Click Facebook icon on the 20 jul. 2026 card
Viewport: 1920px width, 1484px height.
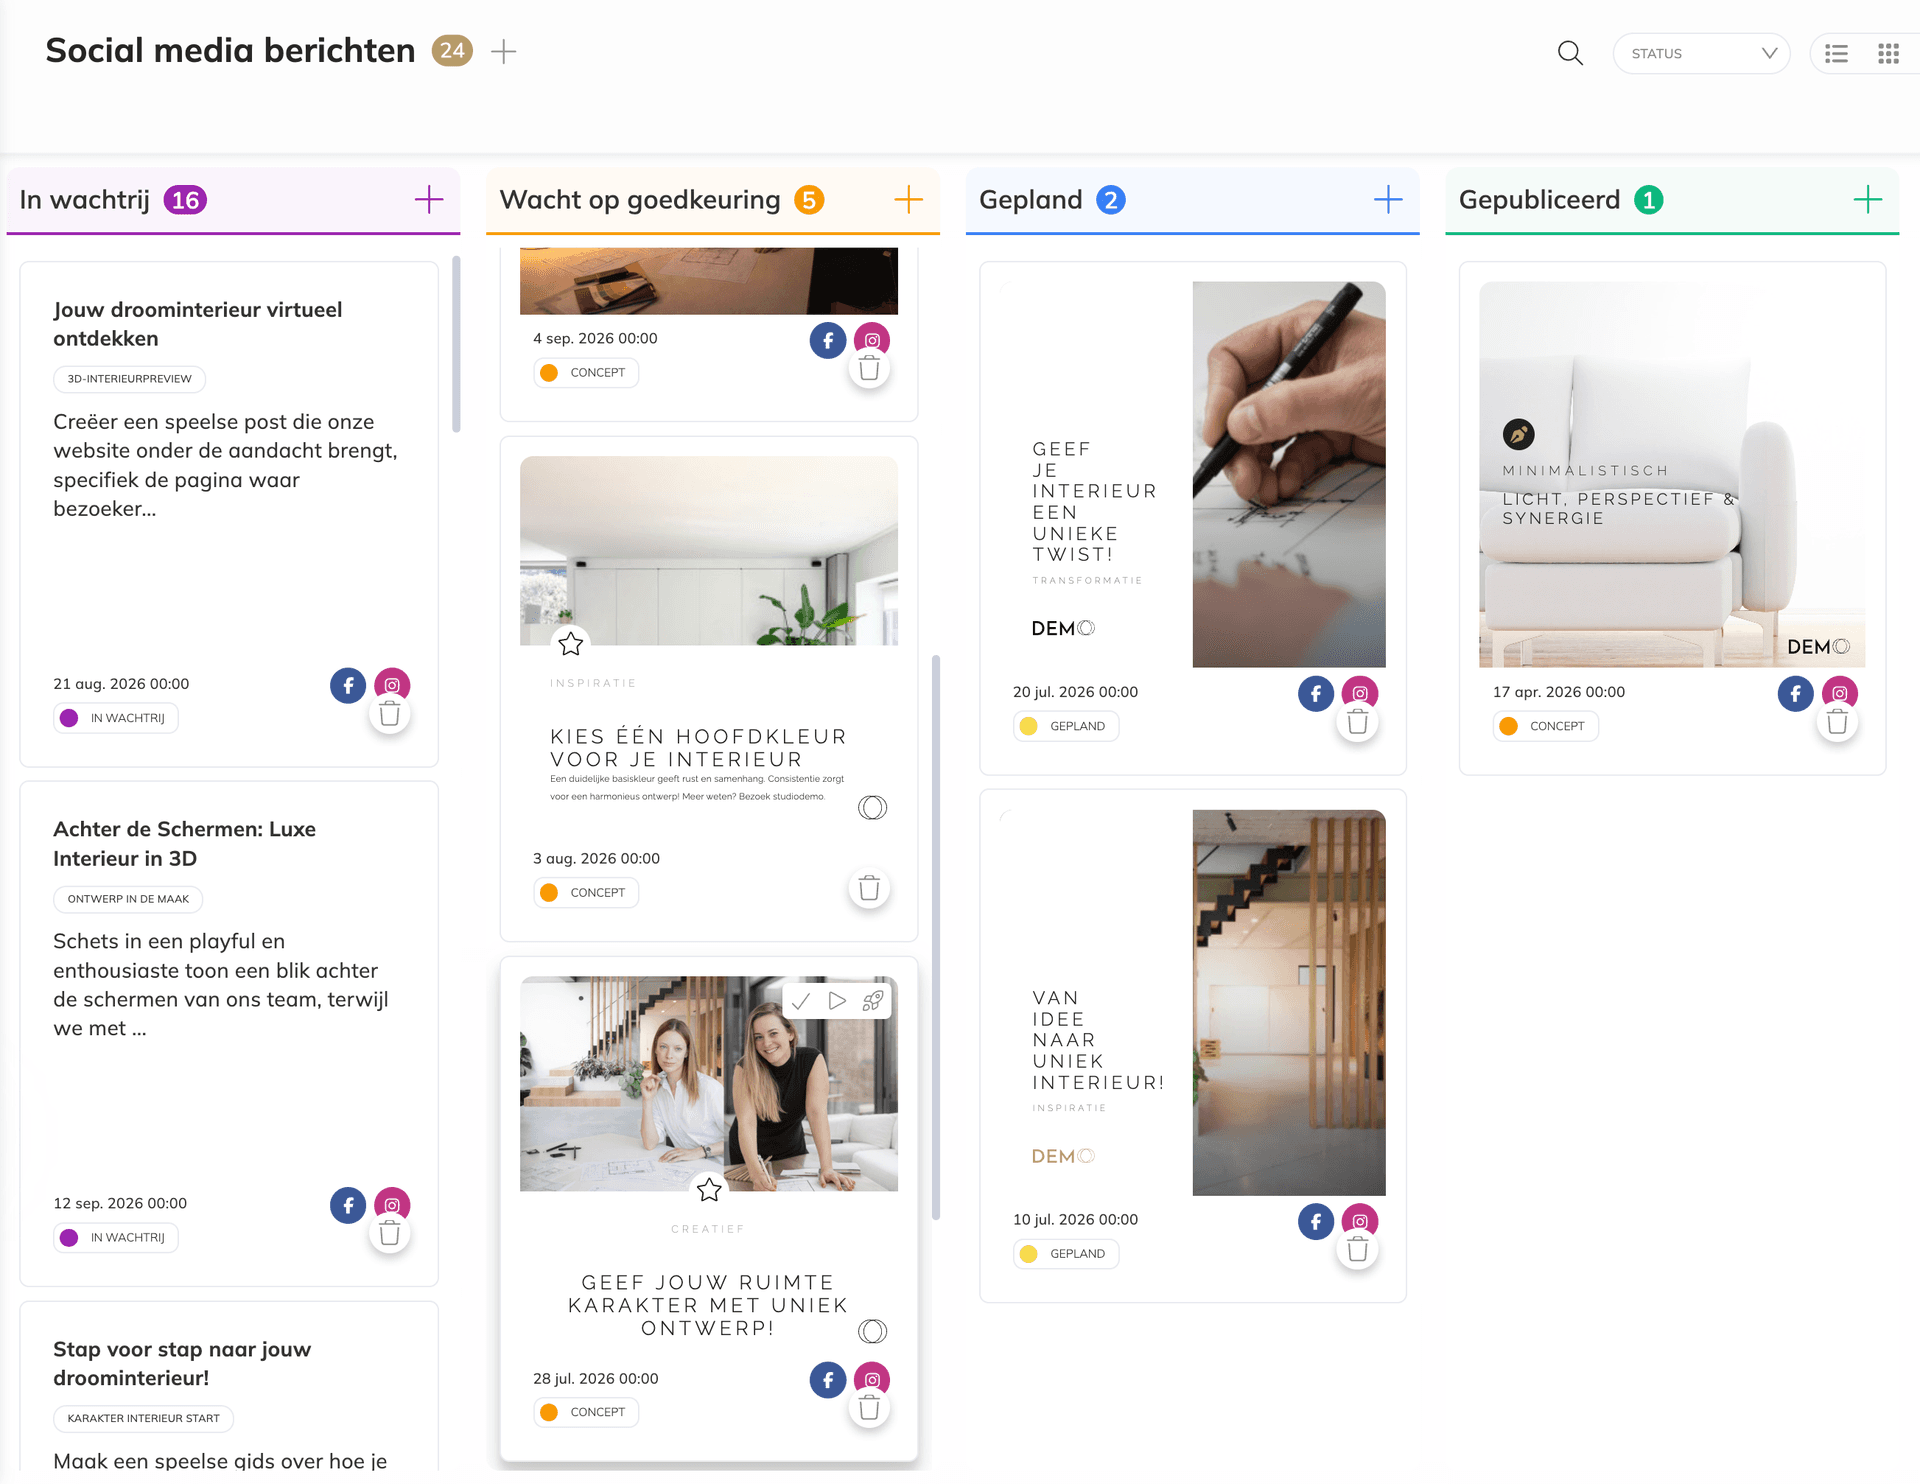[1316, 693]
